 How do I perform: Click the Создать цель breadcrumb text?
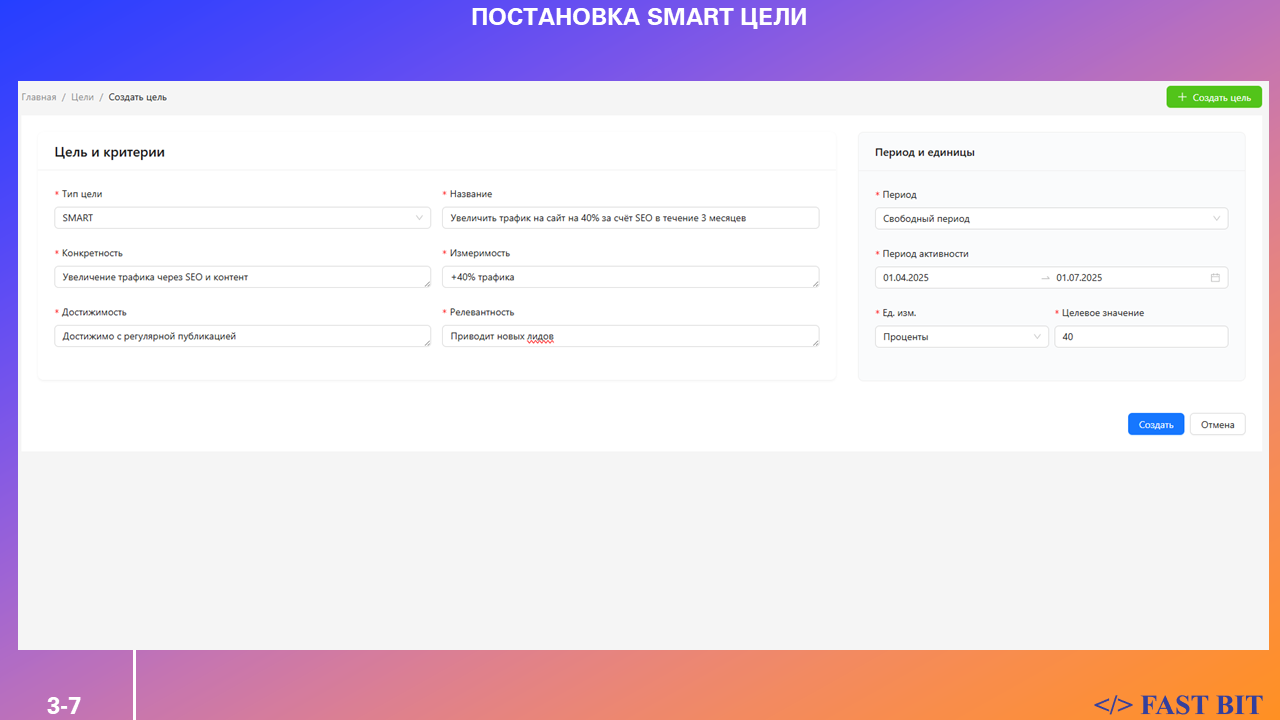pos(138,97)
